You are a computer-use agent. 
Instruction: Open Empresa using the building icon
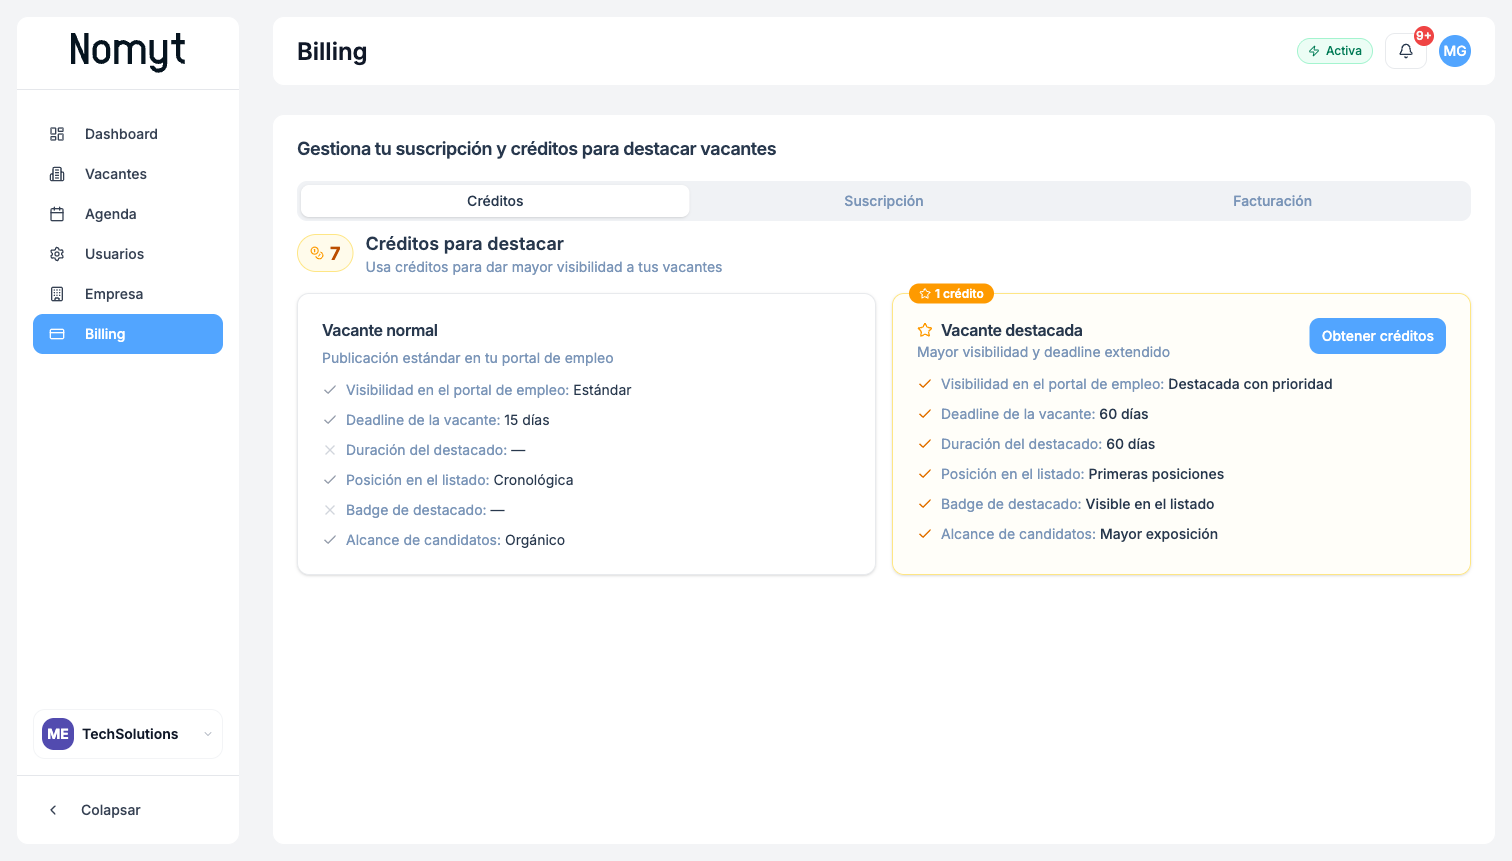[x=57, y=293]
